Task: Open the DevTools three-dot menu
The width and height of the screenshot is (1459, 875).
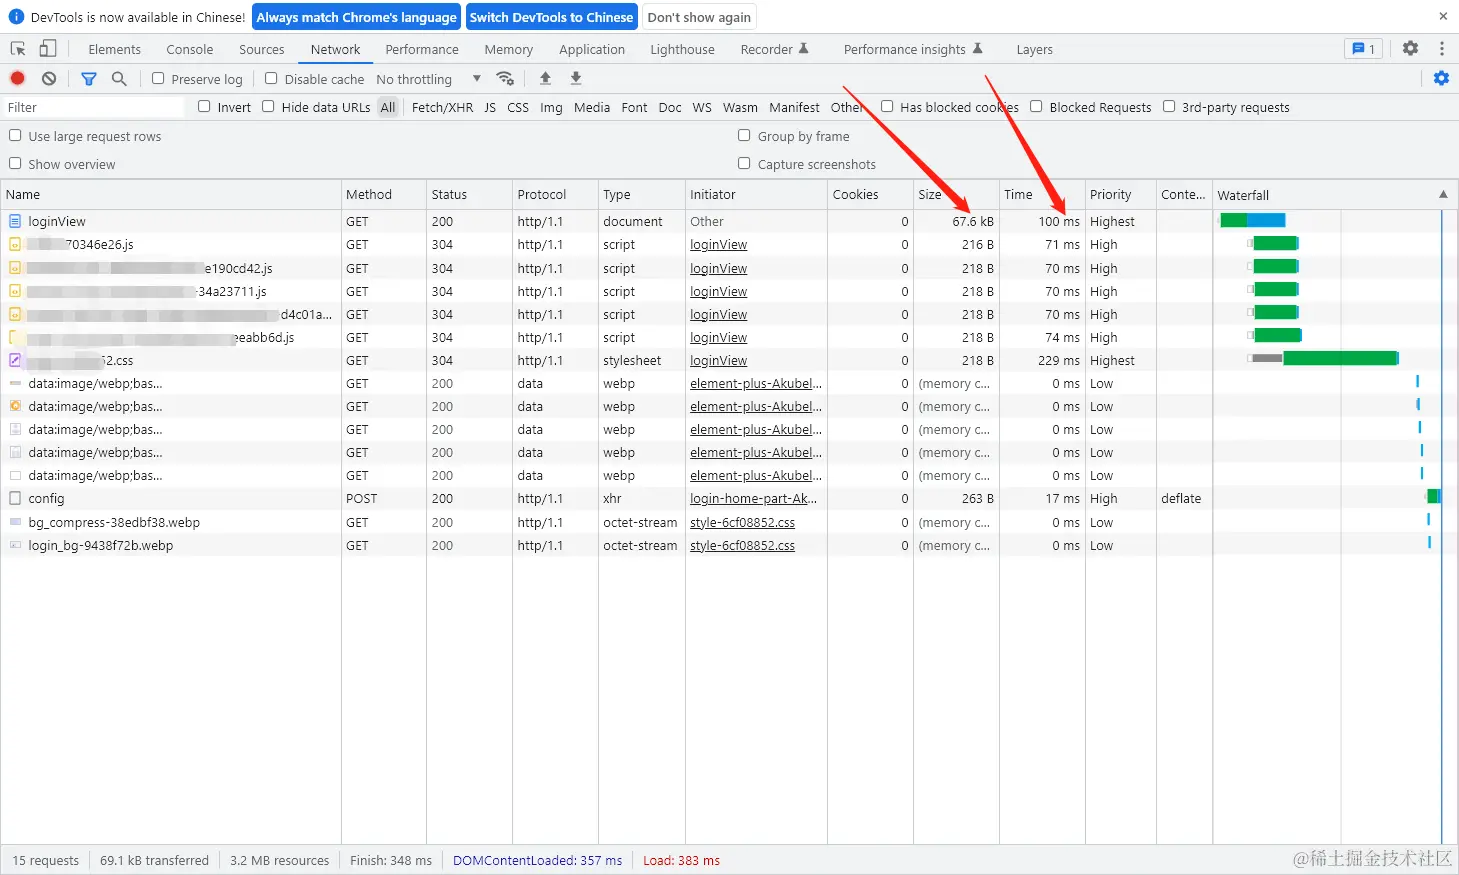Action: coord(1441,48)
